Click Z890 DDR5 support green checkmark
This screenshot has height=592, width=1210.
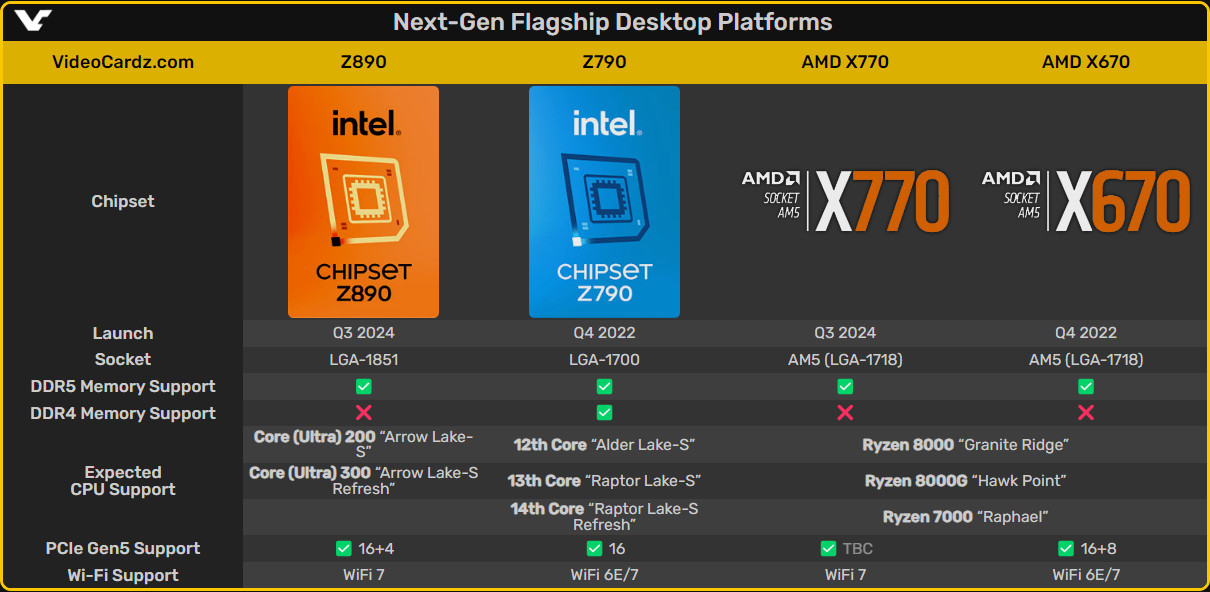click(x=363, y=386)
